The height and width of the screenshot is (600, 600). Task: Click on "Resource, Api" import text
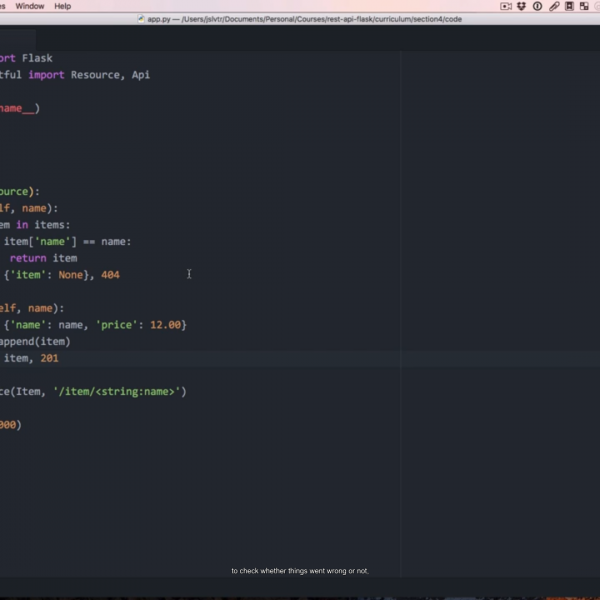tap(110, 75)
